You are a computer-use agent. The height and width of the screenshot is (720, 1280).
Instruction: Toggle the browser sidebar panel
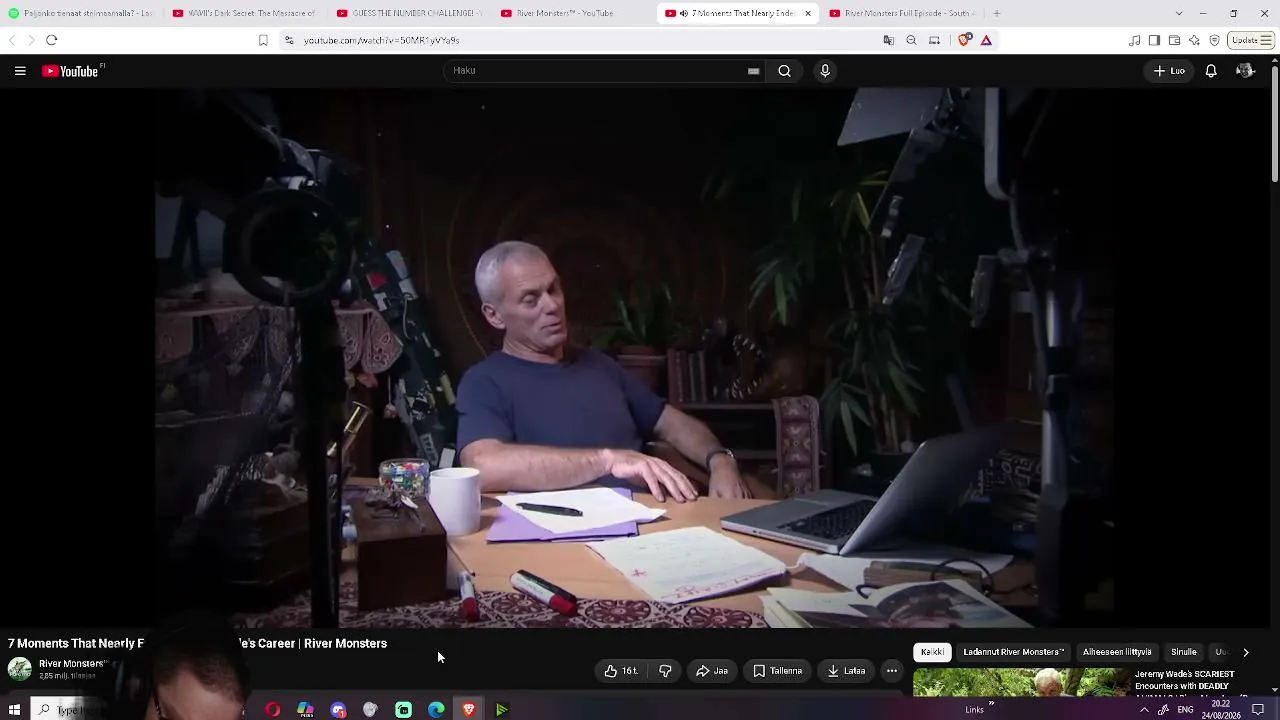(1154, 40)
